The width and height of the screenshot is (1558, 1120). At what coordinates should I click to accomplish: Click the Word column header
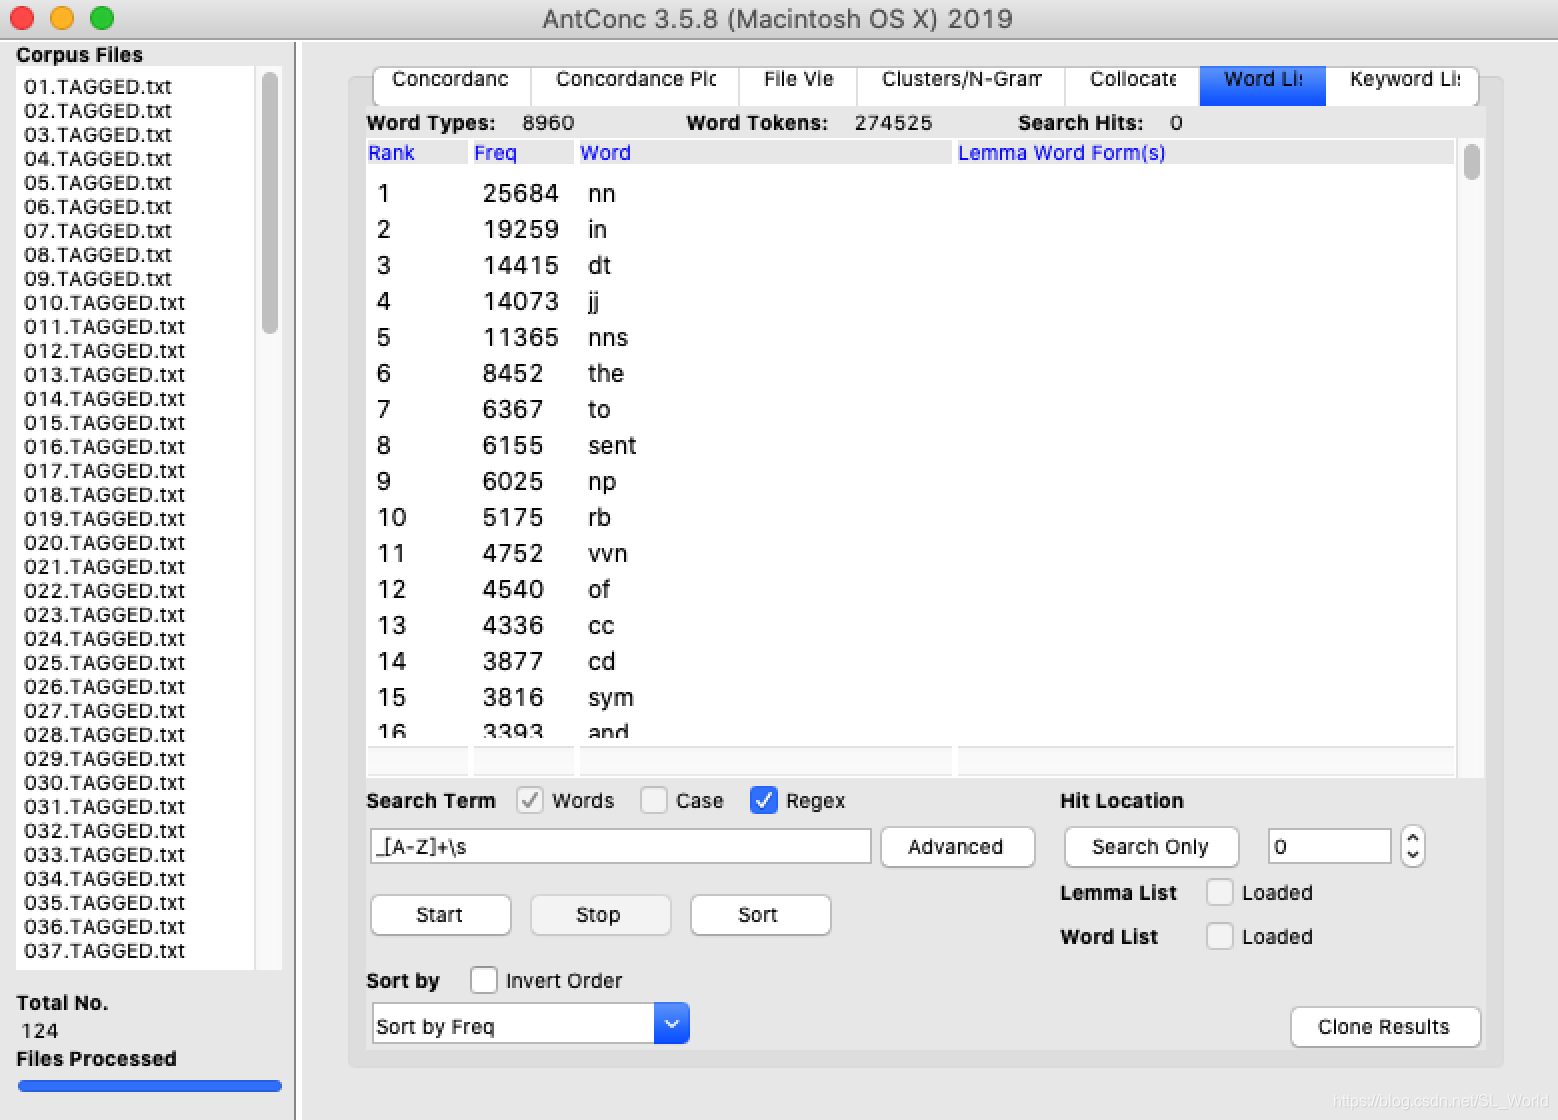(x=765, y=153)
